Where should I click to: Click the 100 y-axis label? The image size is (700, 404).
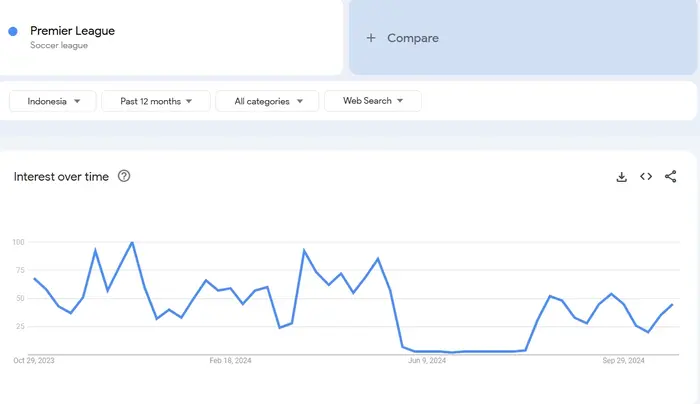point(18,242)
